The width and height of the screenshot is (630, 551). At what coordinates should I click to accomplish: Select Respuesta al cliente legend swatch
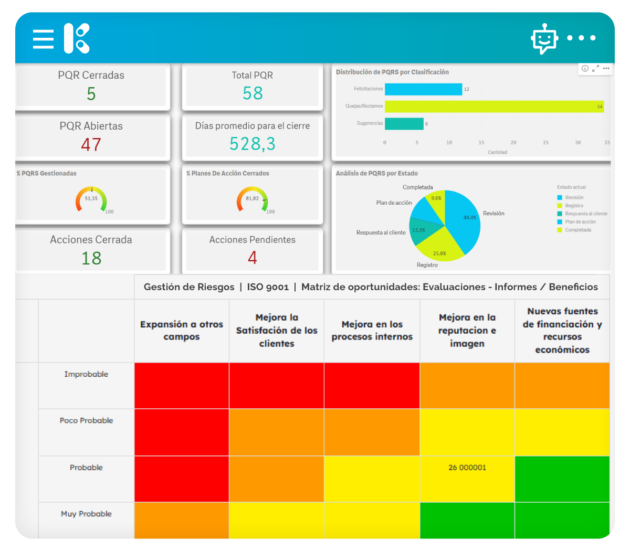point(559,213)
